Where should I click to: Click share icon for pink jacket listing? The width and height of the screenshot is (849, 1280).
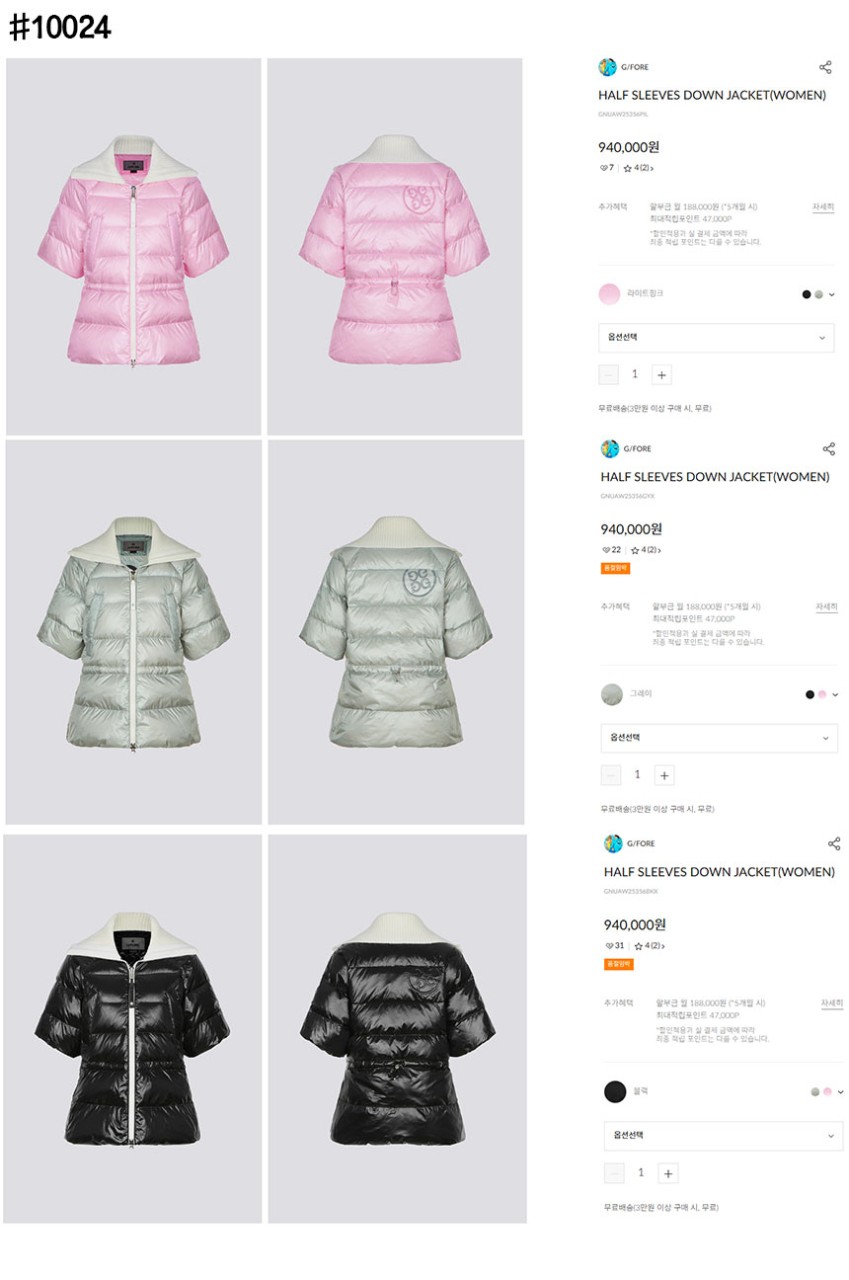[x=825, y=67]
